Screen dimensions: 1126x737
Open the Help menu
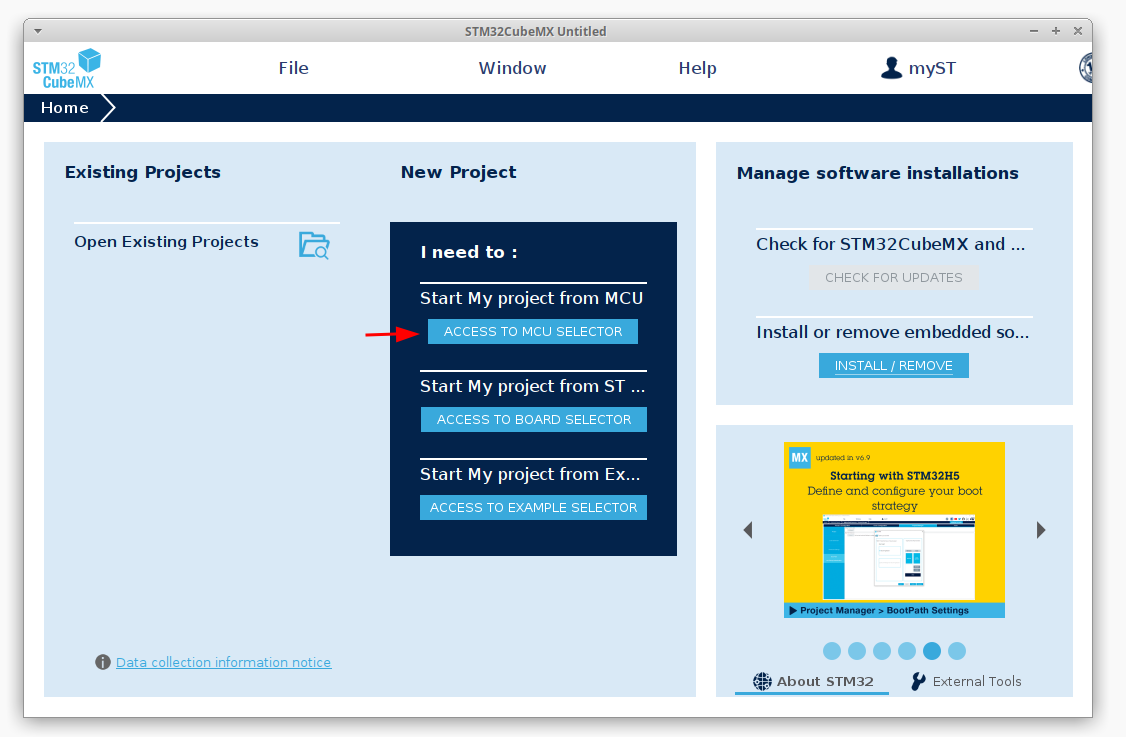tap(697, 68)
